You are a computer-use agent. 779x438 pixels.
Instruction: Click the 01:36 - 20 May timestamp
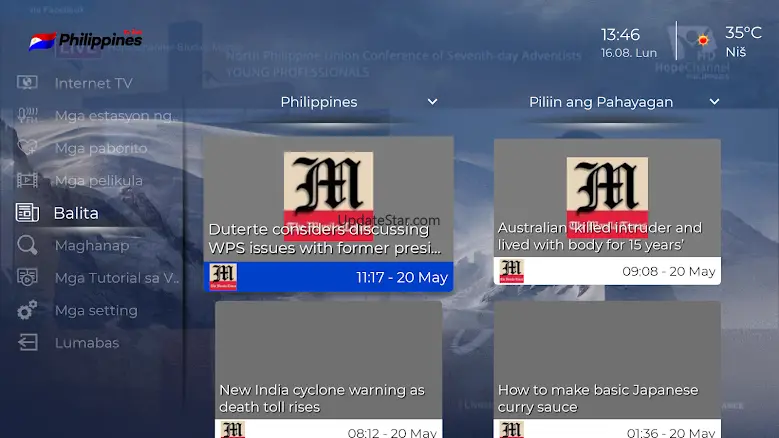coord(671,433)
